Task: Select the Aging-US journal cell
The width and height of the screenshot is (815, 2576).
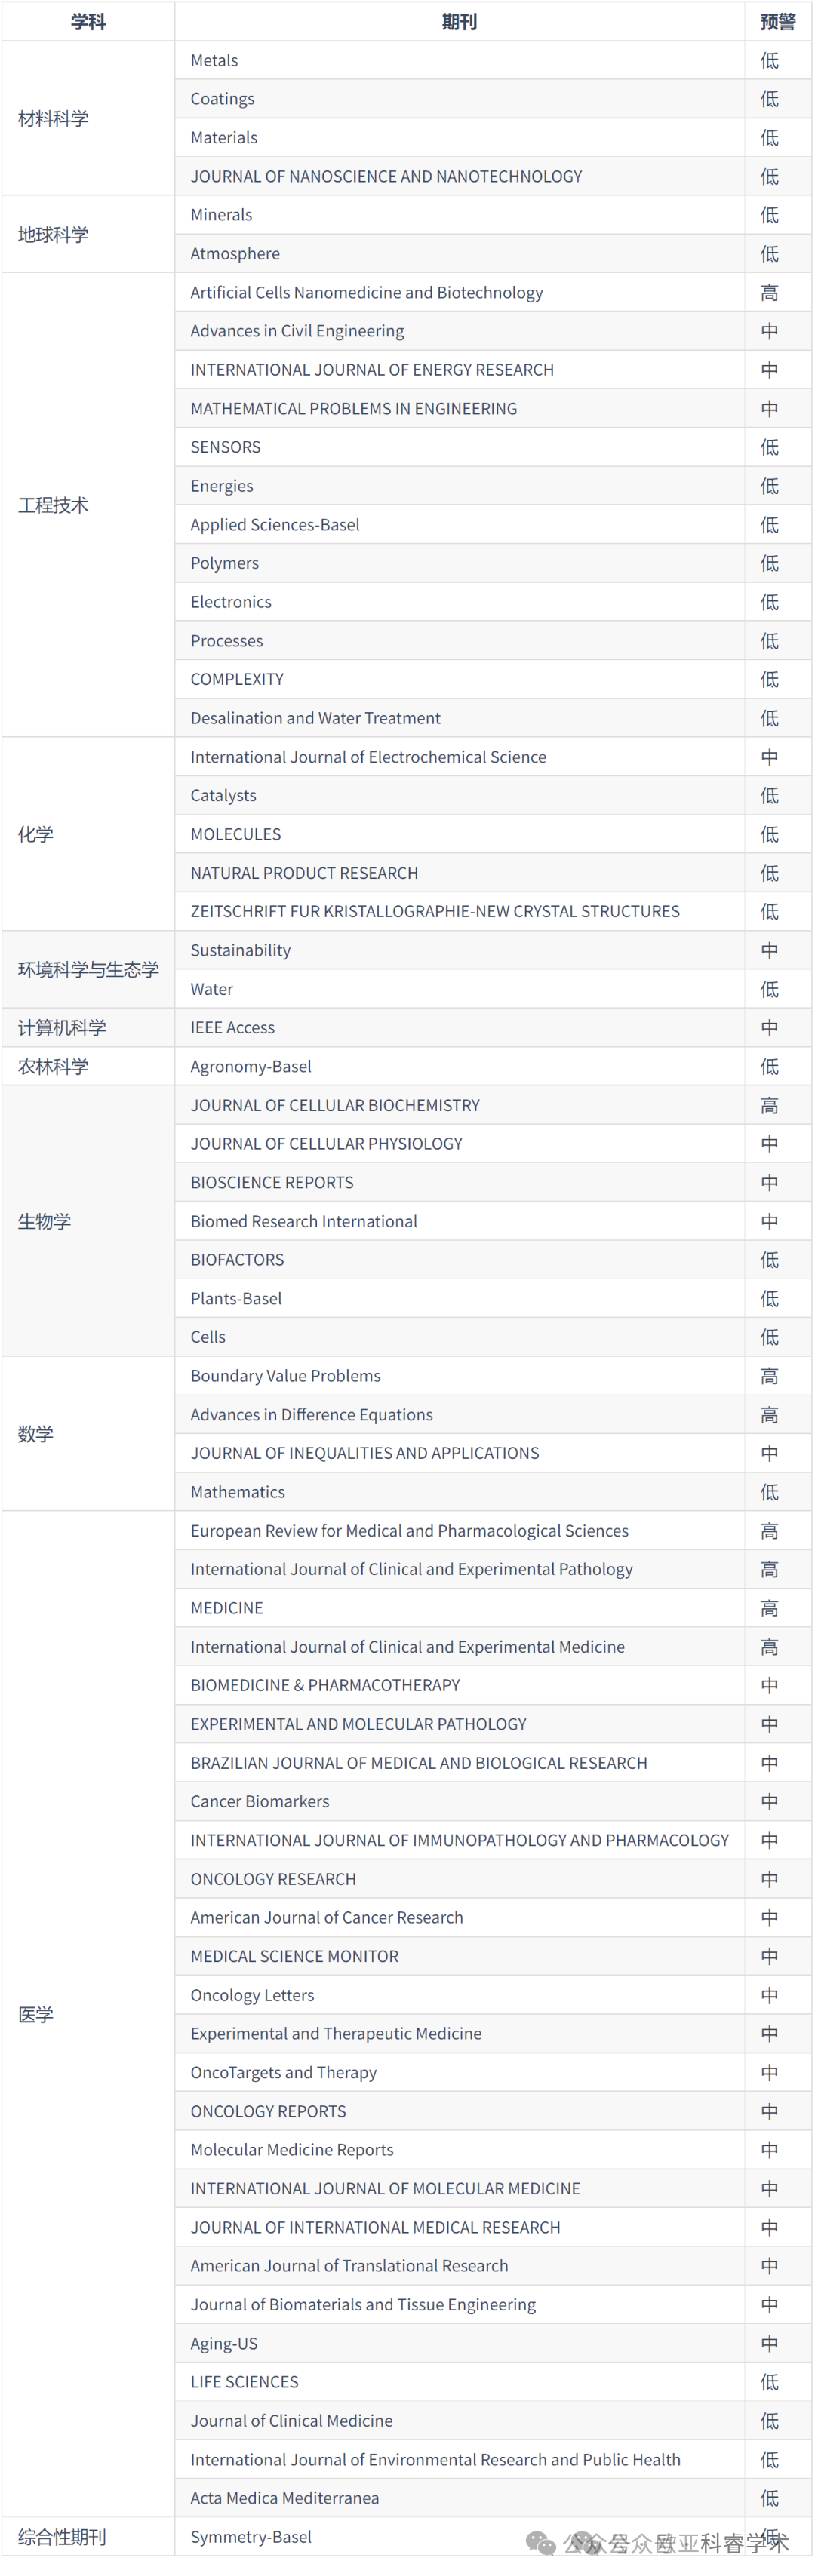Action: [460, 2343]
